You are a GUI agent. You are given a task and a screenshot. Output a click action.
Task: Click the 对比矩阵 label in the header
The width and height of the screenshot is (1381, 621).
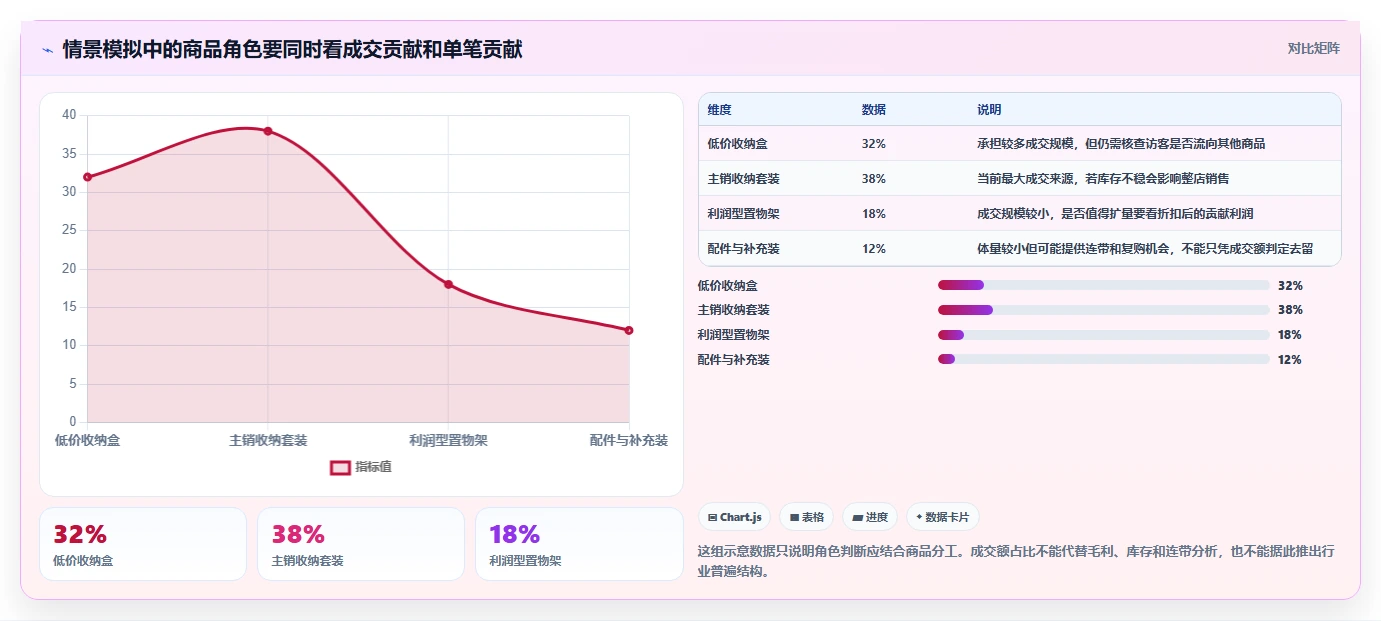coord(1313,48)
